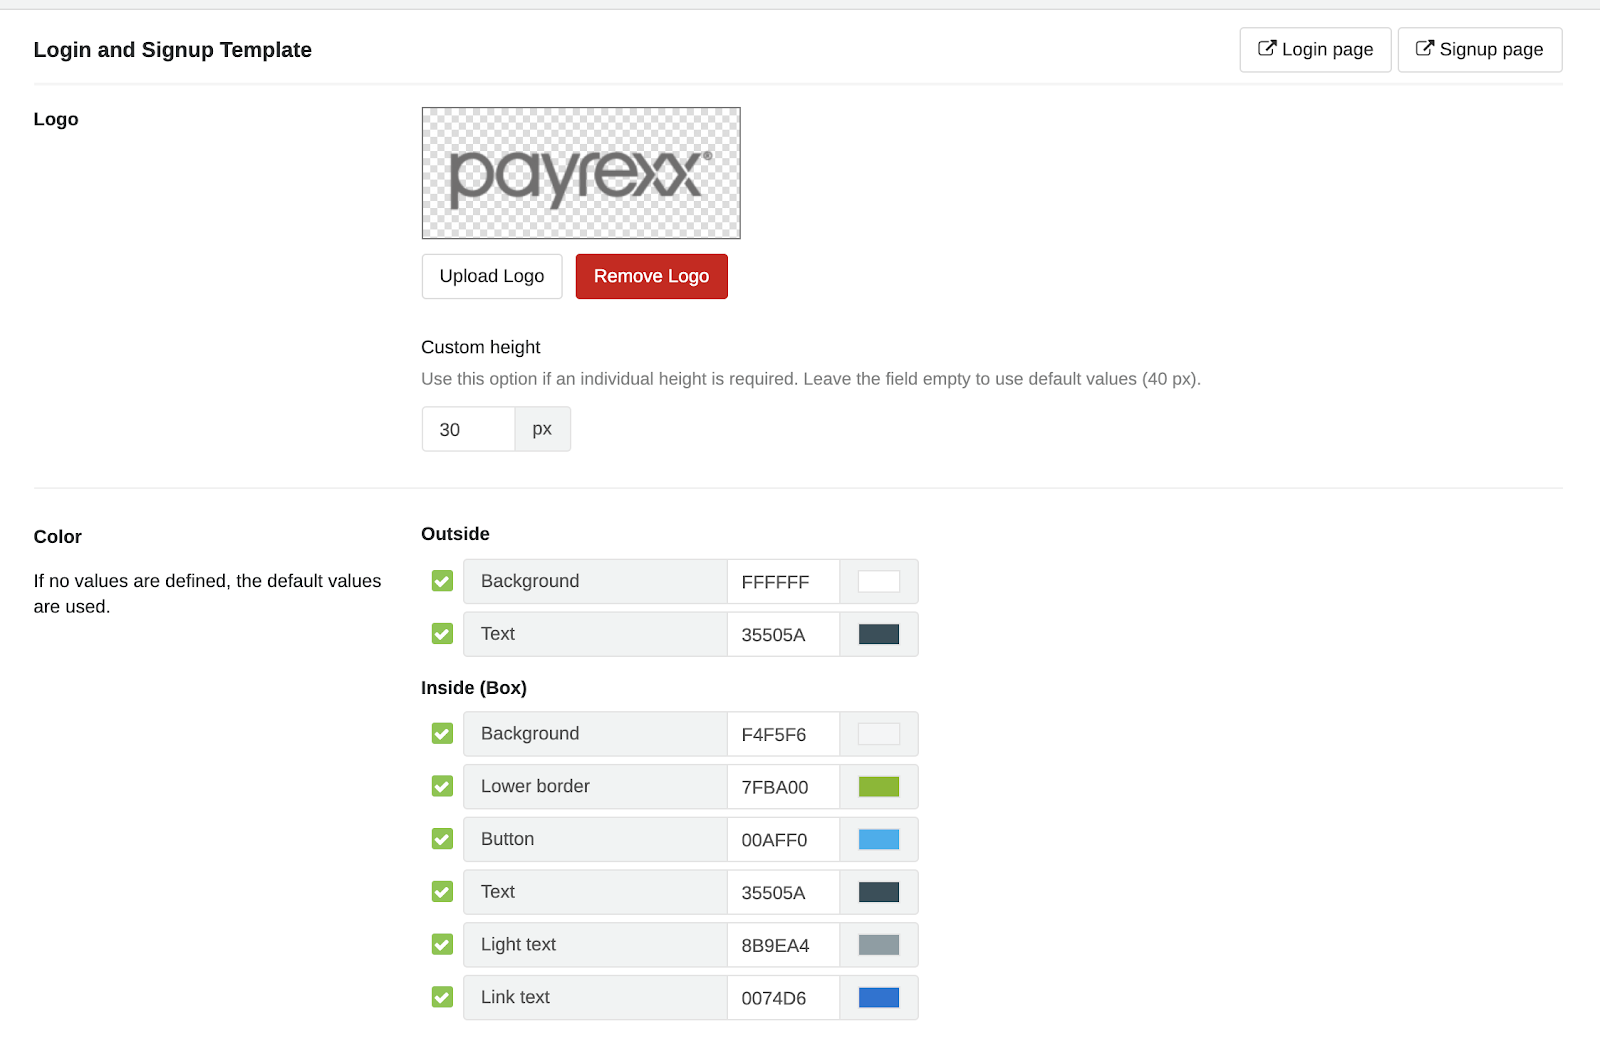
Task: Open the gray Light text color swatch
Action: pyautogui.click(x=879, y=944)
